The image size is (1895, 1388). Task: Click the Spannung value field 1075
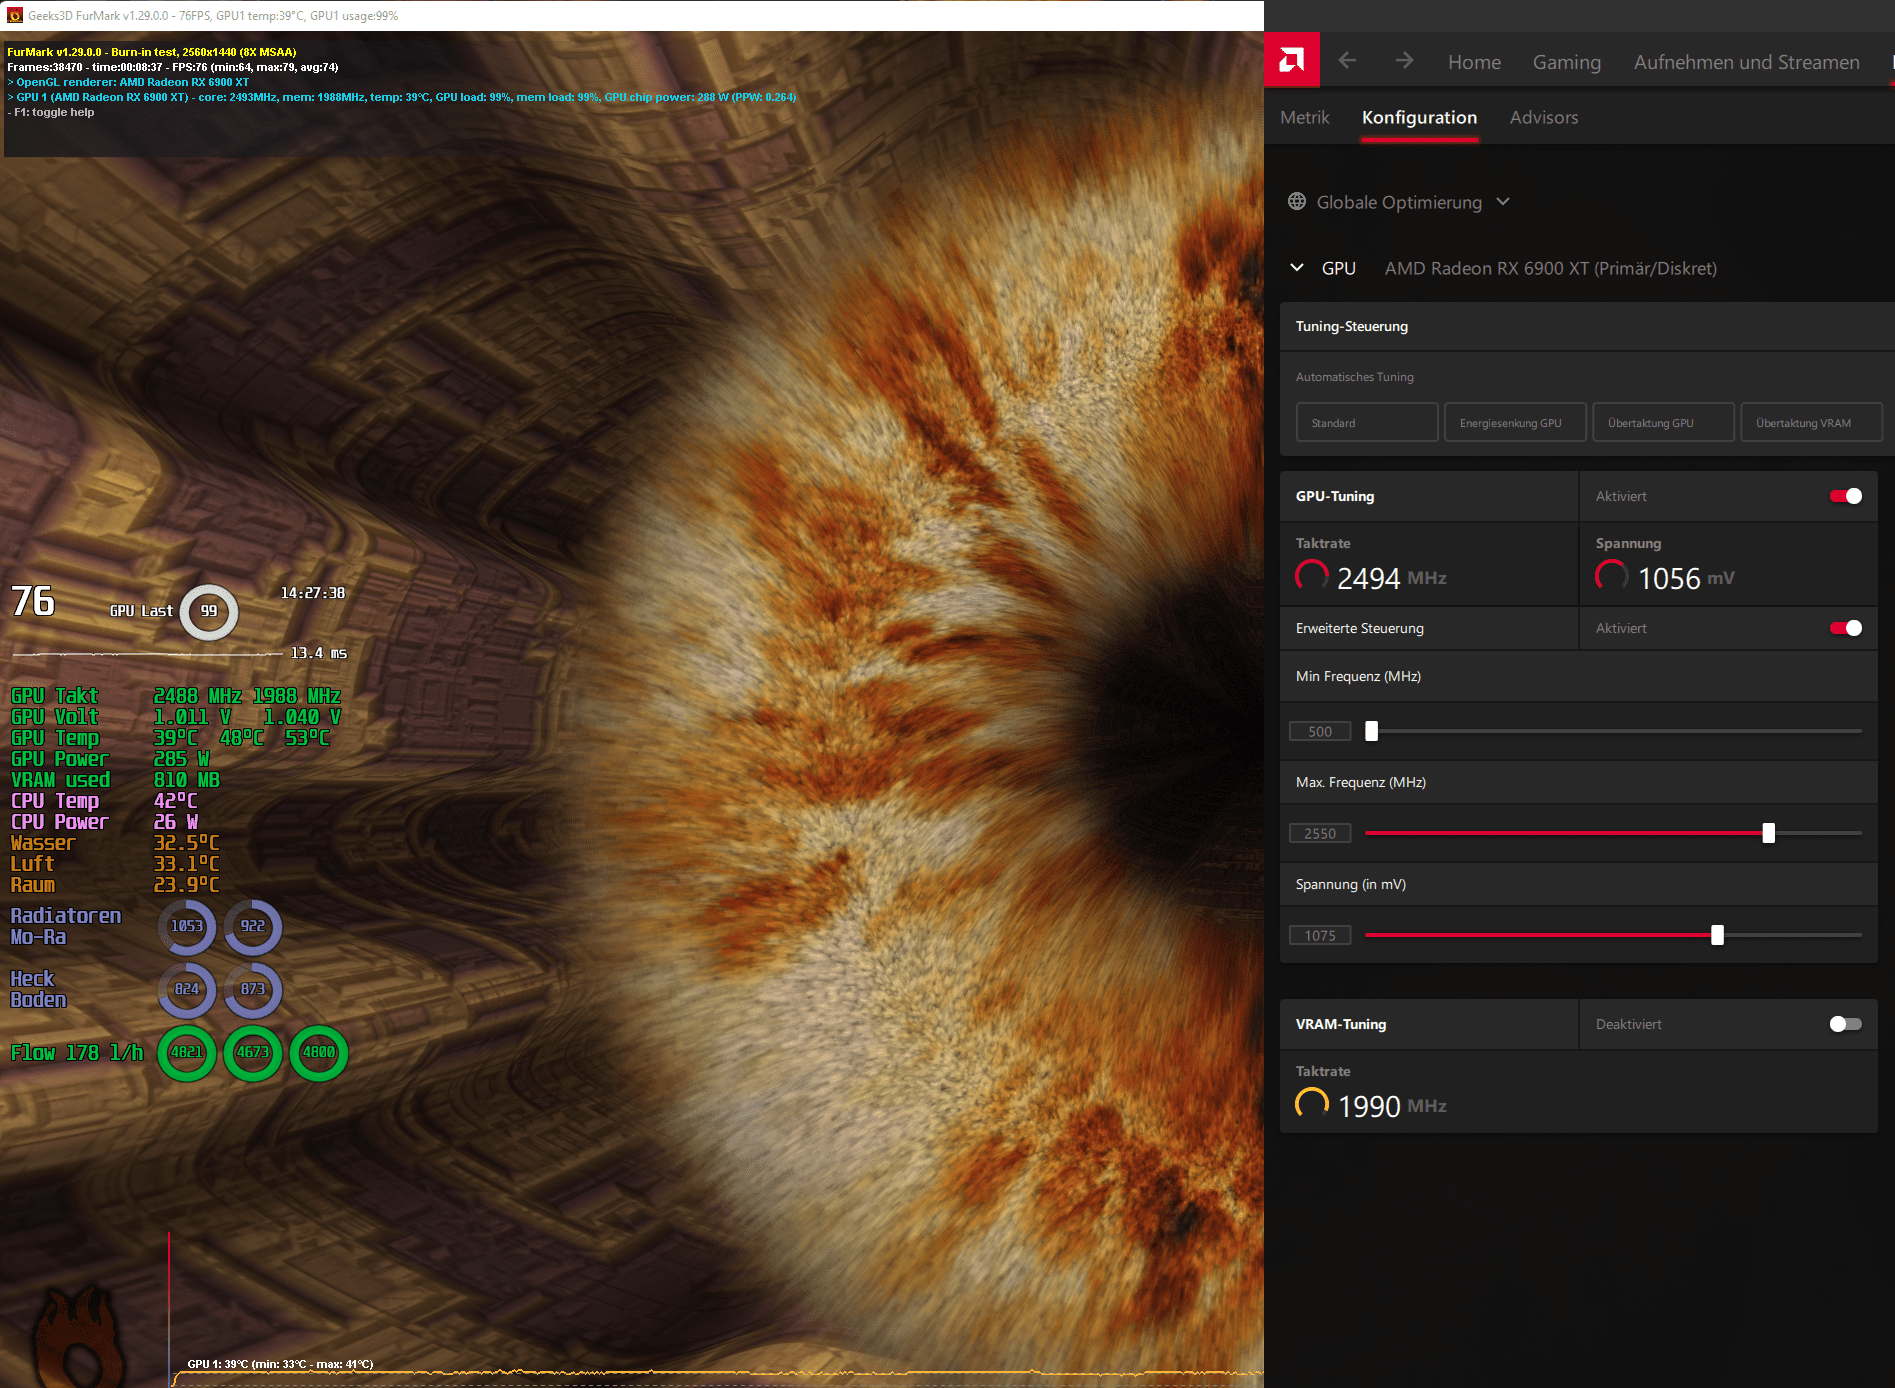[1320, 935]
